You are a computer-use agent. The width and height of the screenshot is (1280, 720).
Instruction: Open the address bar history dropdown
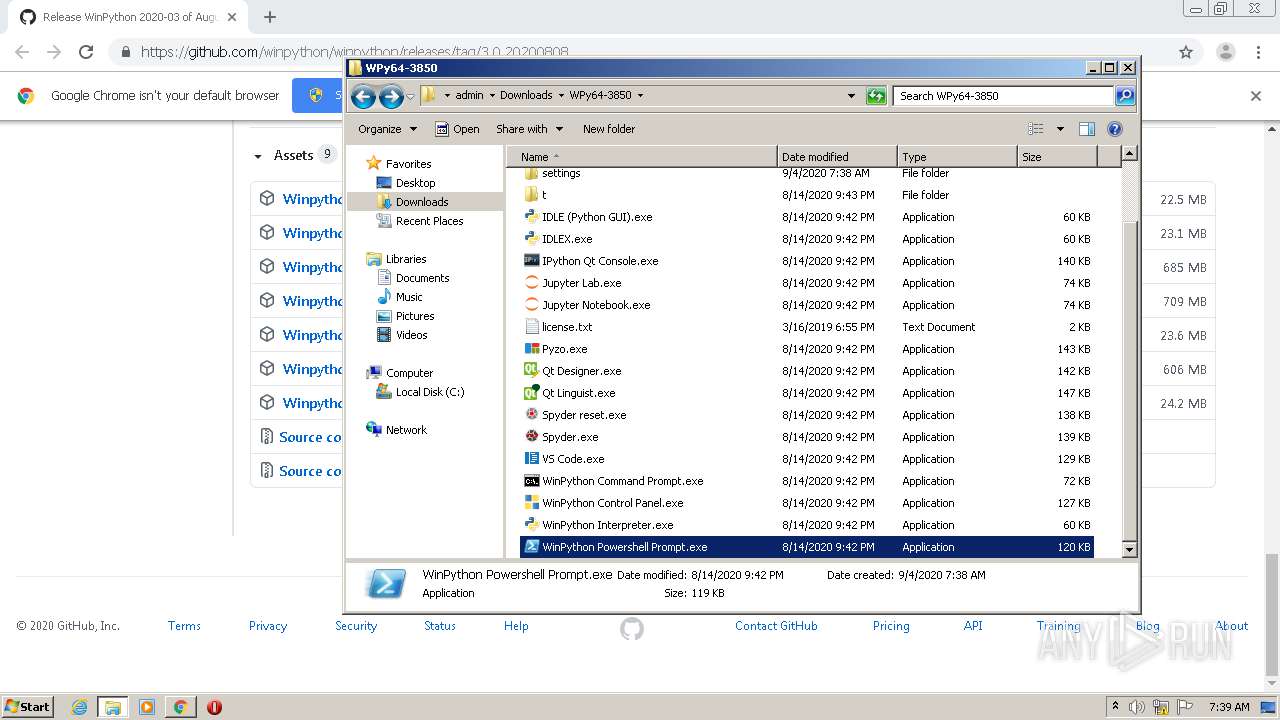point(851,96)
